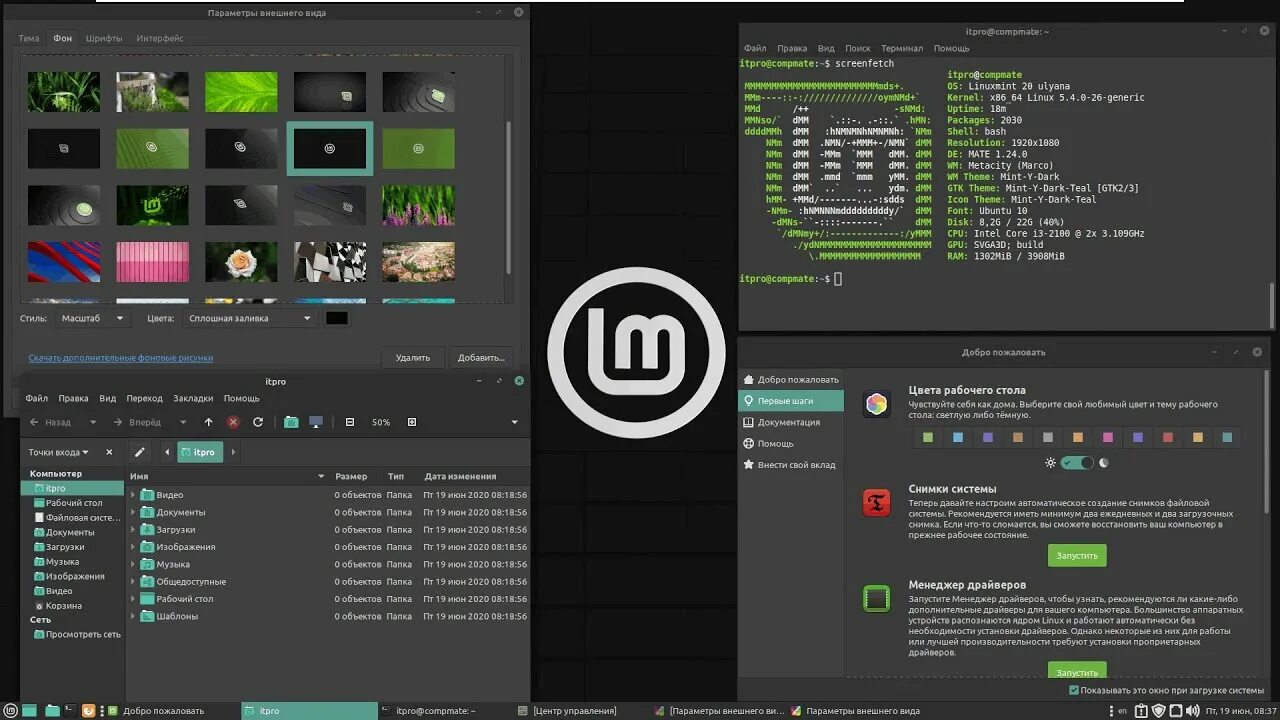
Task: Open the Computer toolbar icon
Action: (316, 422)
